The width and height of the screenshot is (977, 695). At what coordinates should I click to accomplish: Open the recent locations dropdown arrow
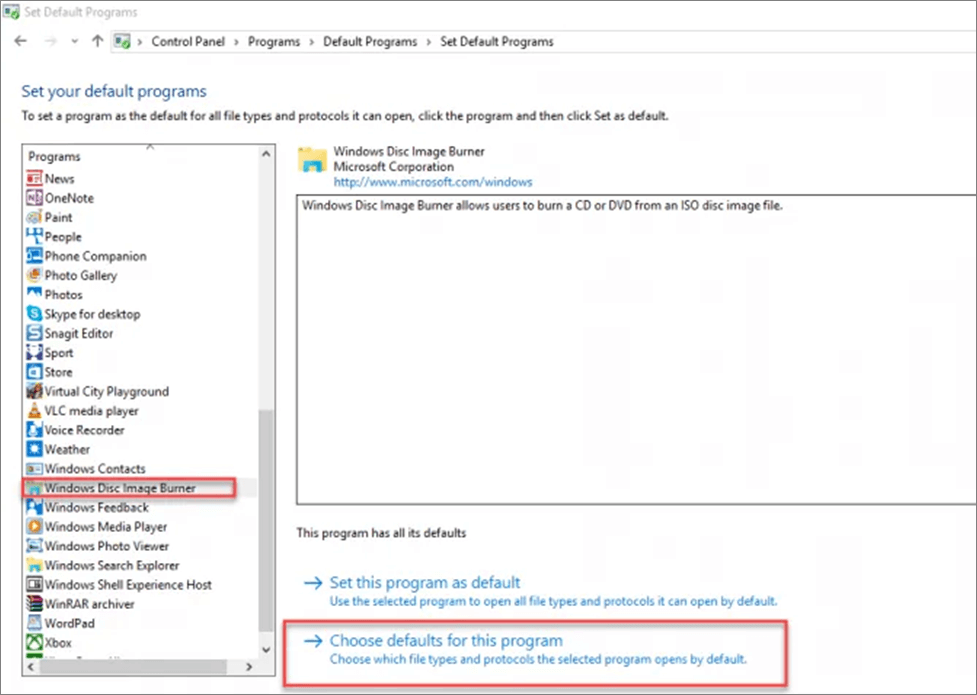pyautogui.click(x=74, y=42)
